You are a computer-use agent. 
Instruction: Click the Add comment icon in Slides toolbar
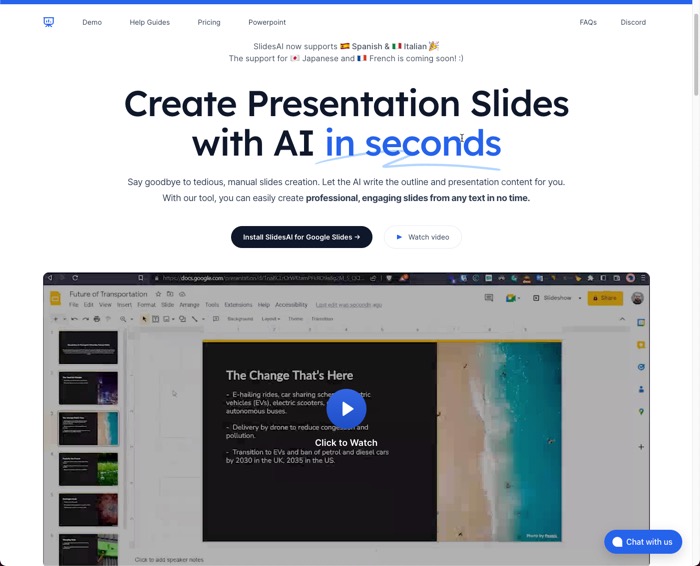pos(216,319)
